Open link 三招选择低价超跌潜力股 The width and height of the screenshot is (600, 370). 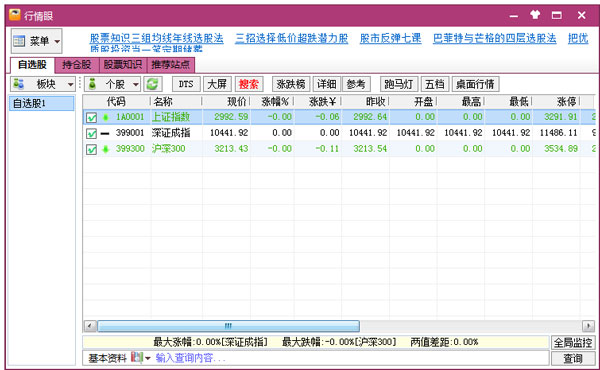tap(292, 38)
